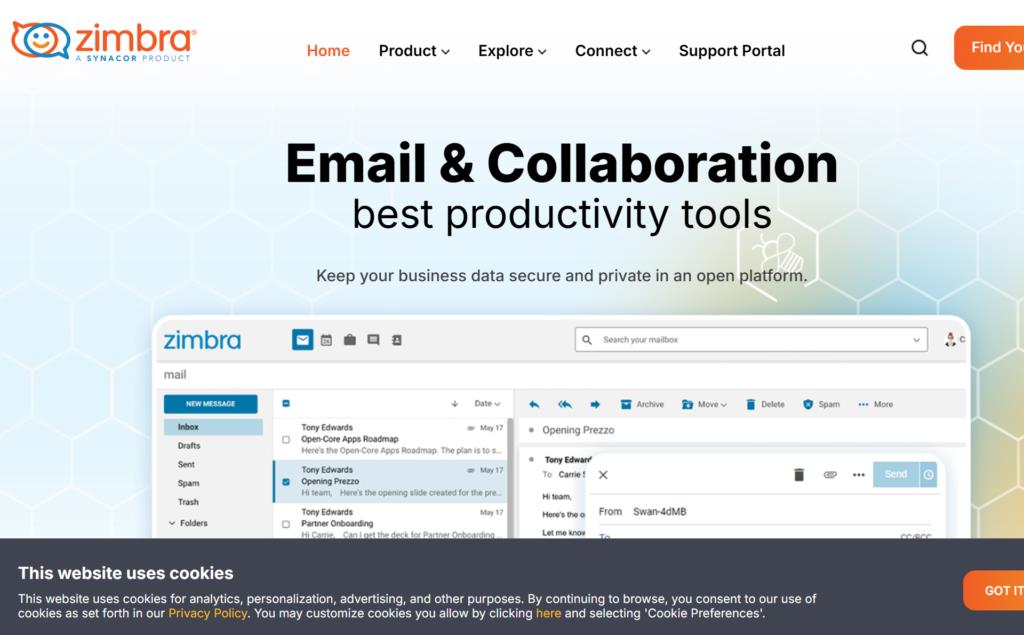Open the Support Portal nav link
This screenshot has width=1024, height=635.
(732, 51)
